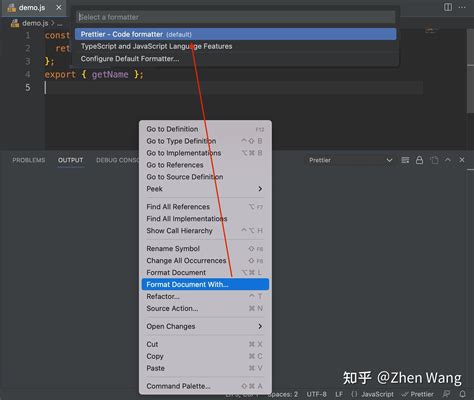Switch to the PROBLEMS panel tab
This screenshot has width=474, height=400.
[29, 160]
